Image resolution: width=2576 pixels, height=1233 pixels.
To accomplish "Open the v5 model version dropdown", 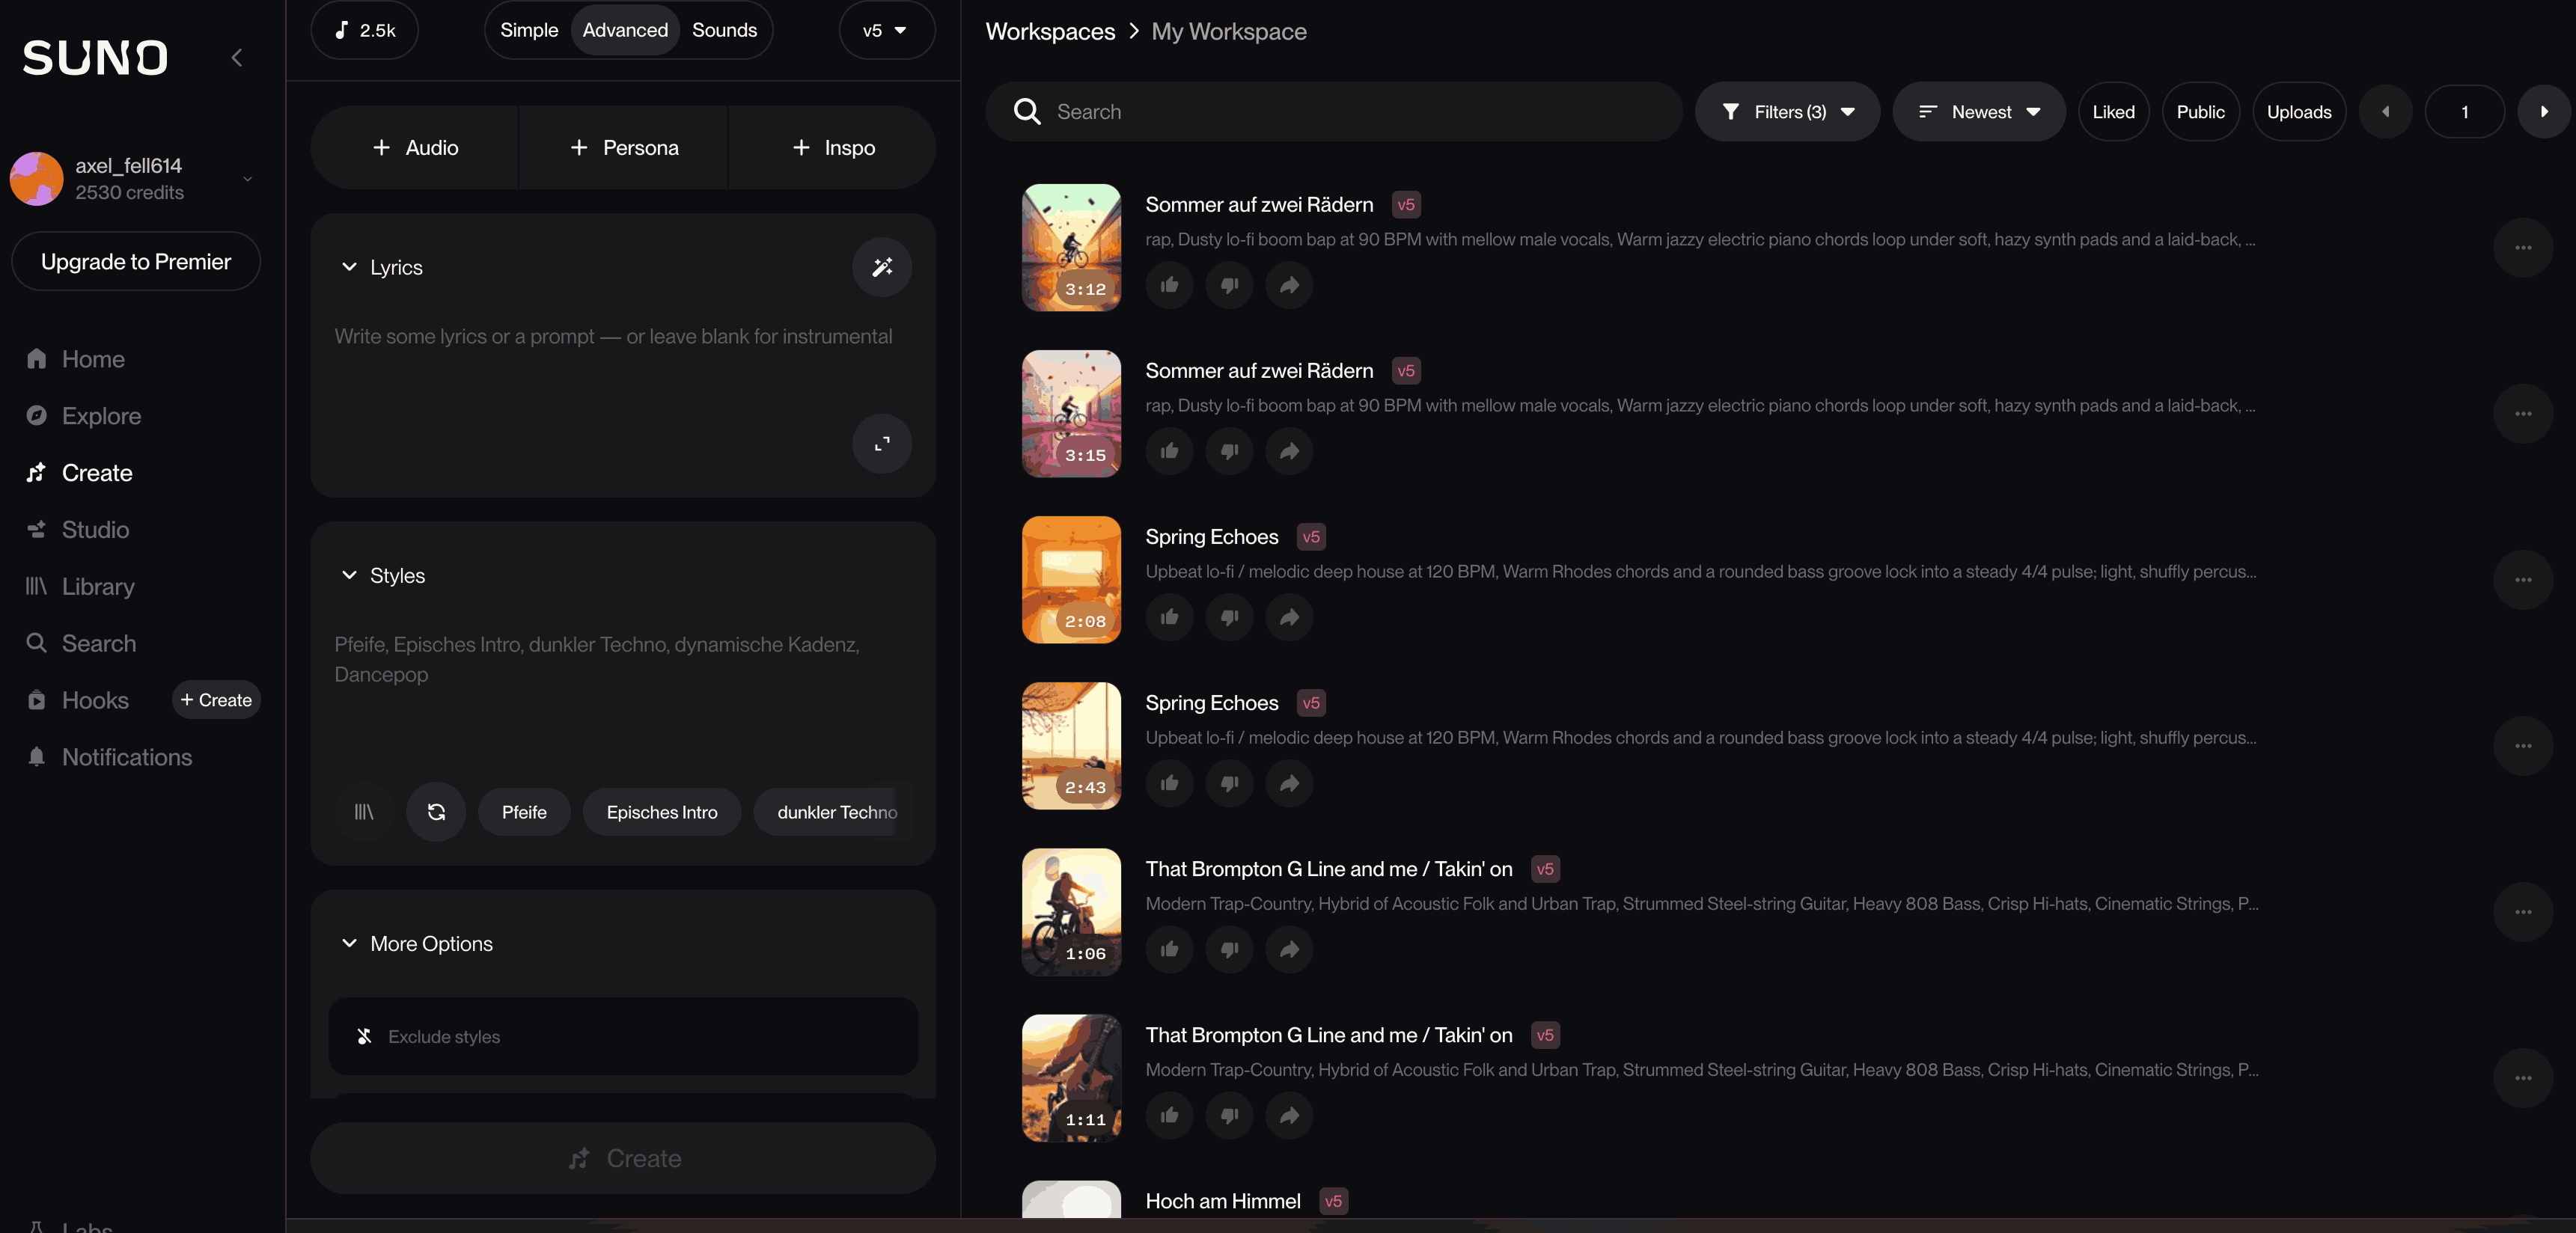I will pos(885,30).
